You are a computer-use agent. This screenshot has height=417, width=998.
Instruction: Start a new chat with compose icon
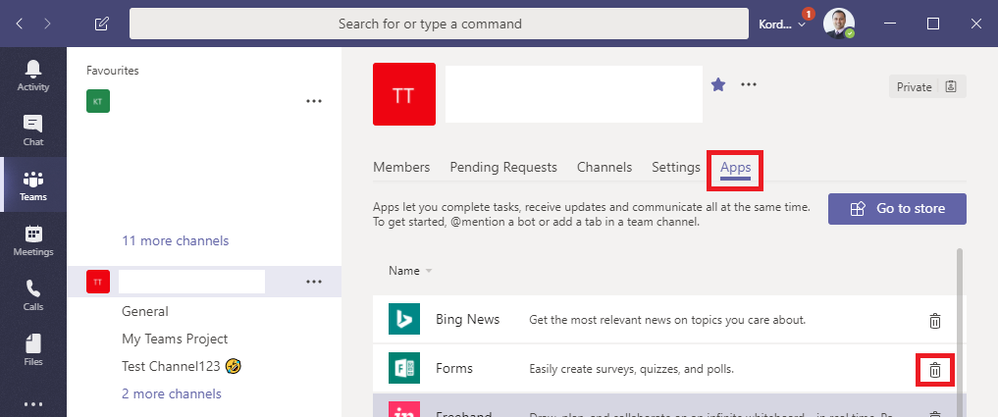pos(101,24)
